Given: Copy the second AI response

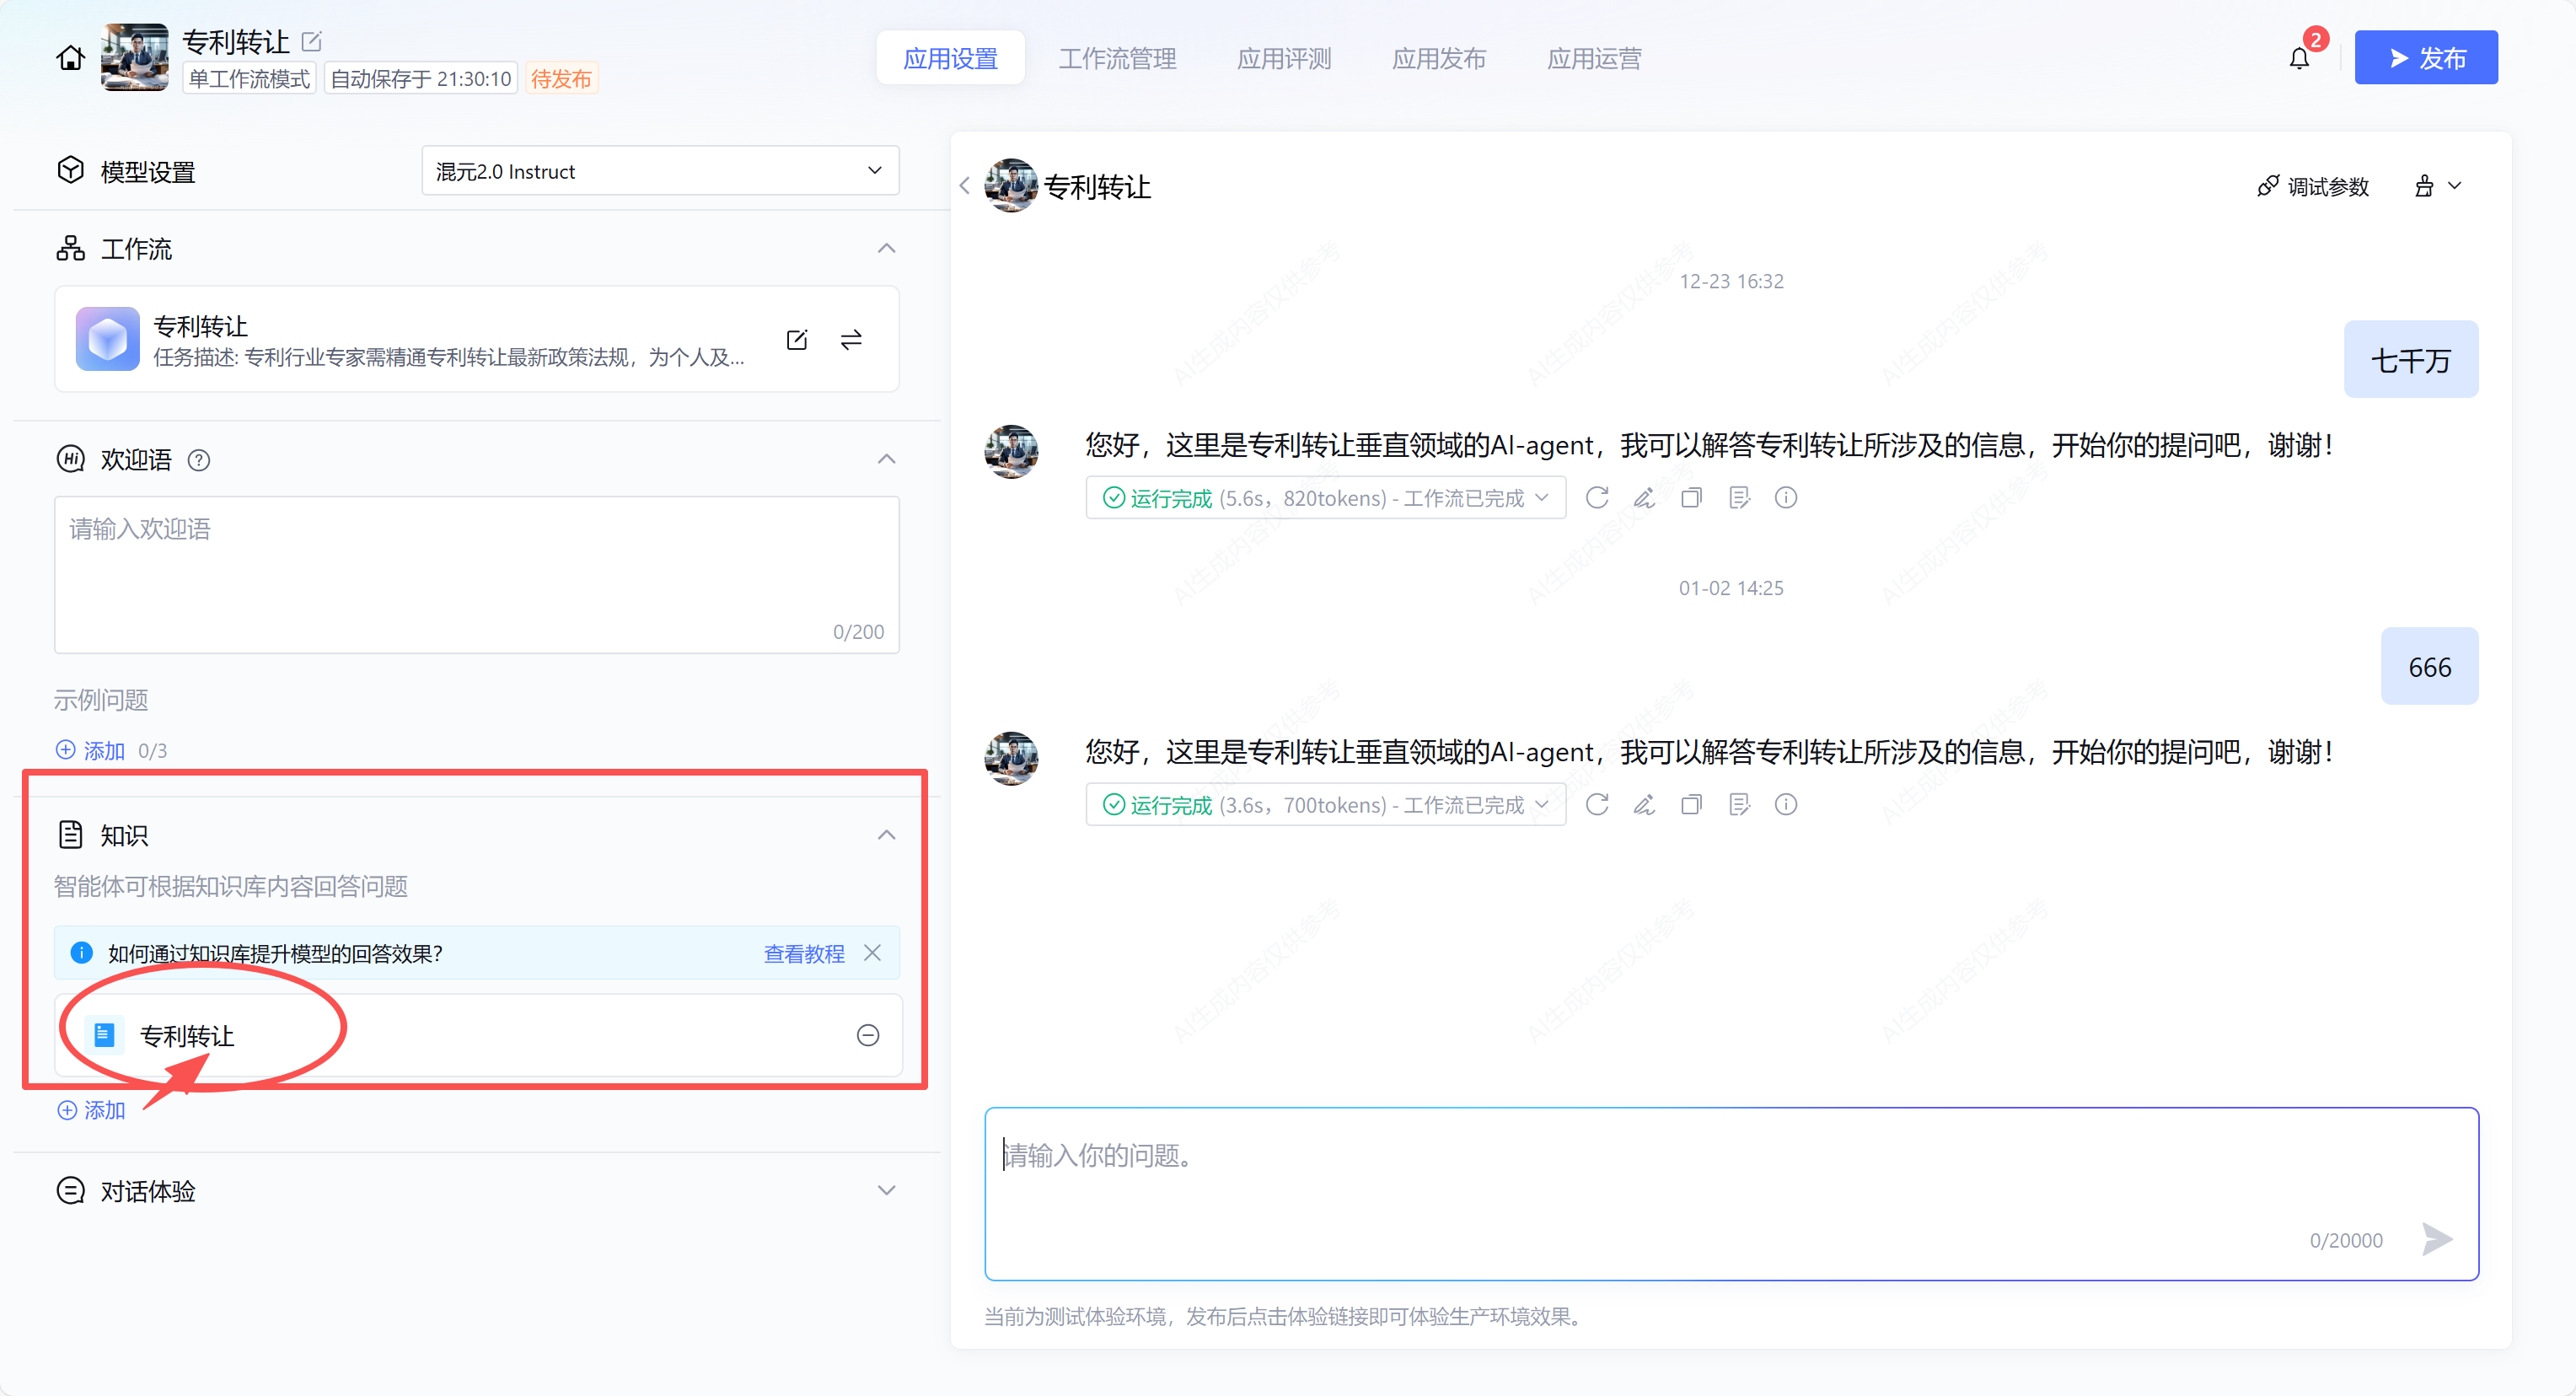Looking at the screenshot, I should coord(1691,805).
